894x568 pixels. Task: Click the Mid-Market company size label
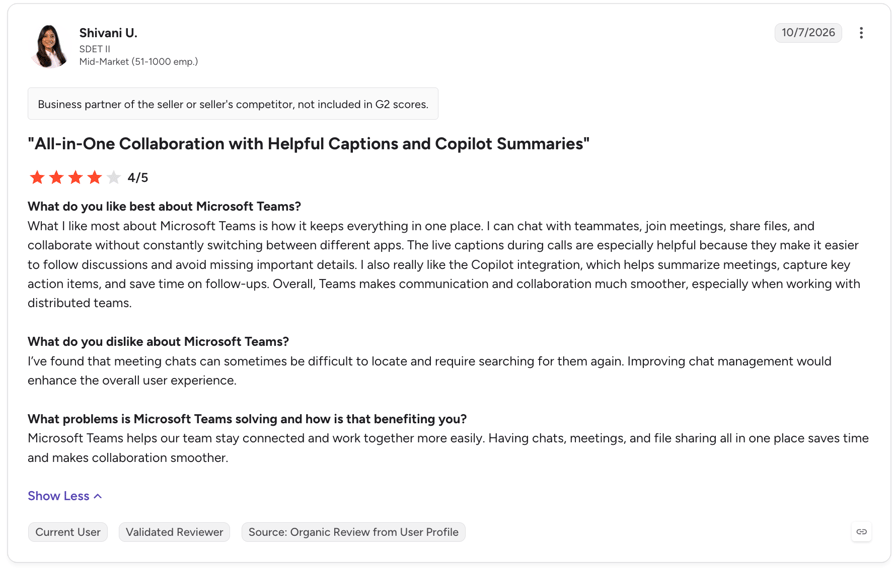tap(139, 62)
